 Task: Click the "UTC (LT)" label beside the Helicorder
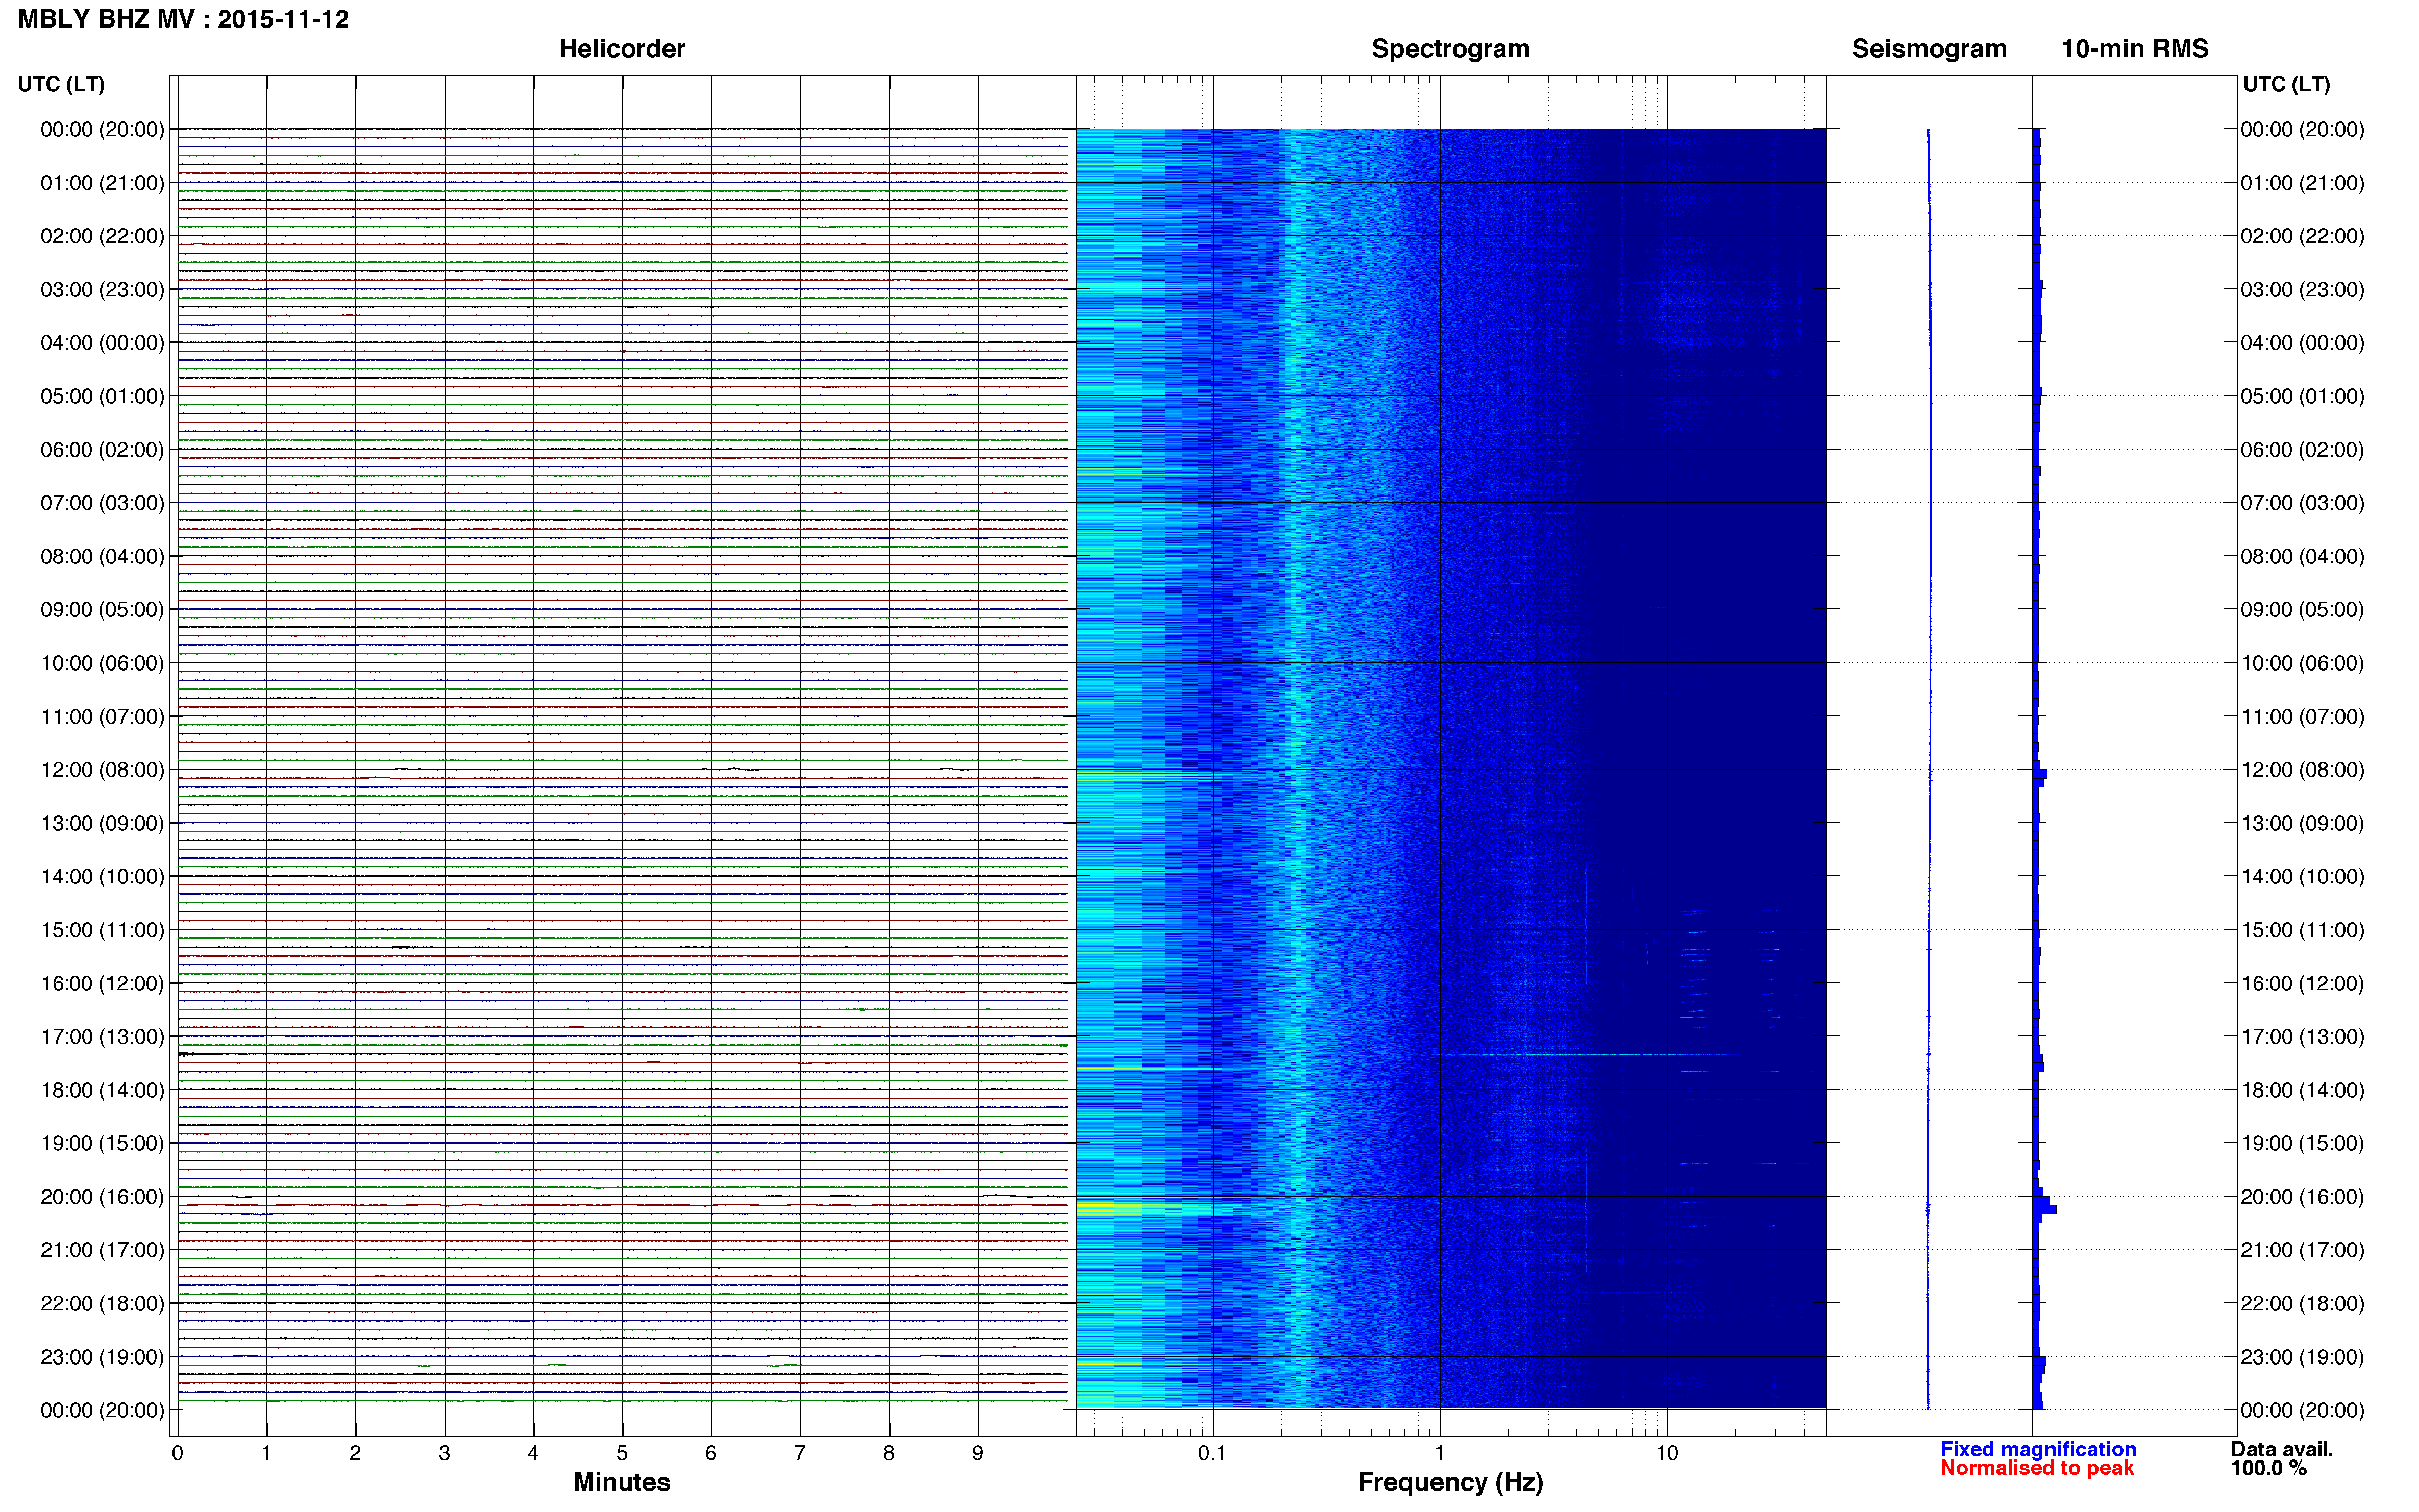click(61, 84)
